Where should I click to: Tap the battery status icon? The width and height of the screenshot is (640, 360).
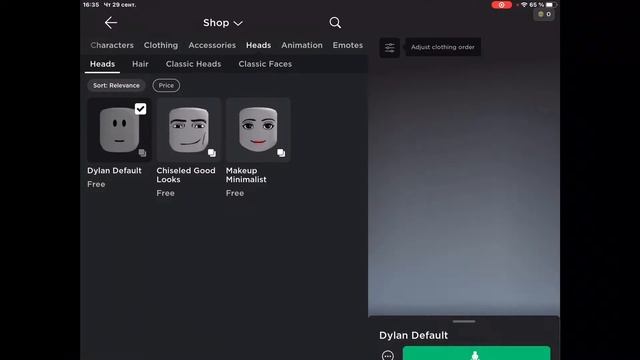(550, 5)
